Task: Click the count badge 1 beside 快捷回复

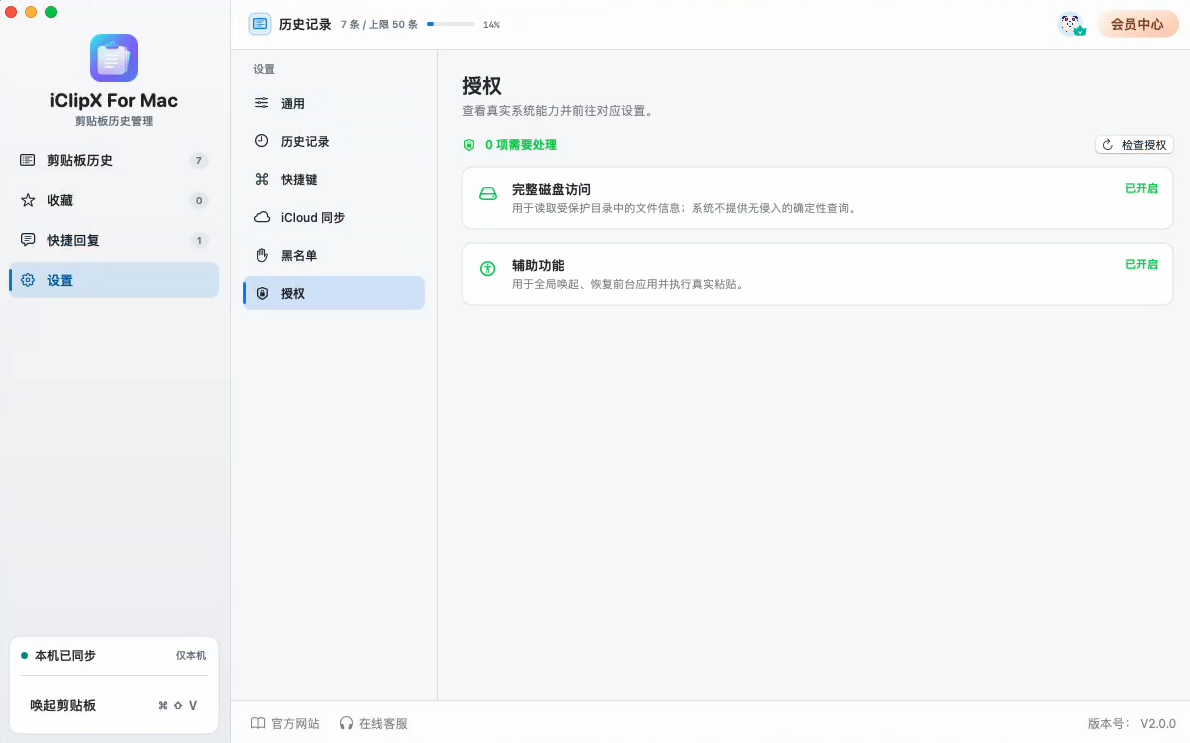Action: point(199,240)
